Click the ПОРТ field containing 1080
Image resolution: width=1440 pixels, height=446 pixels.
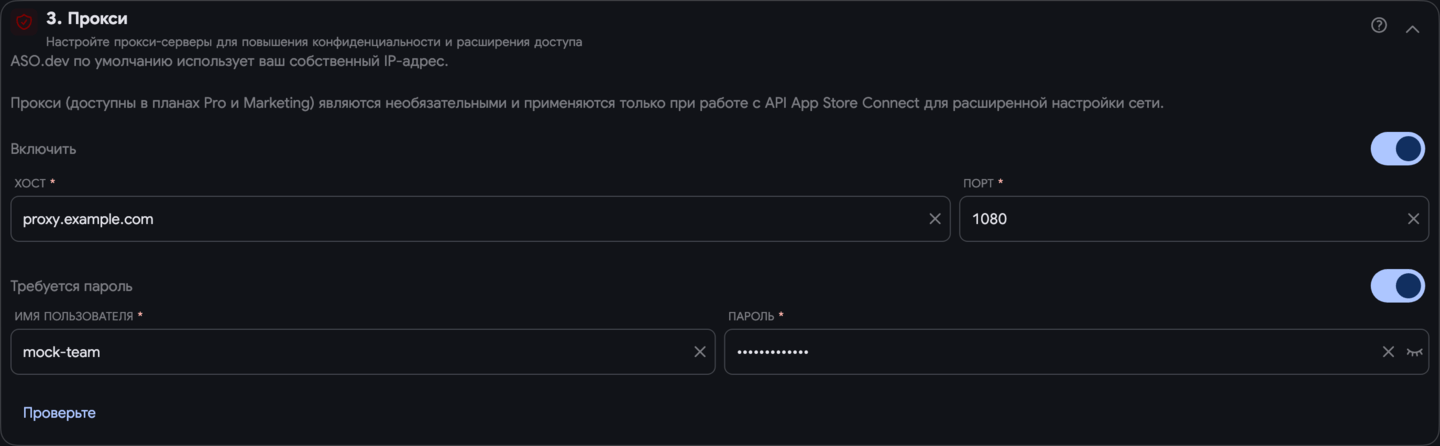point(1193,219)
